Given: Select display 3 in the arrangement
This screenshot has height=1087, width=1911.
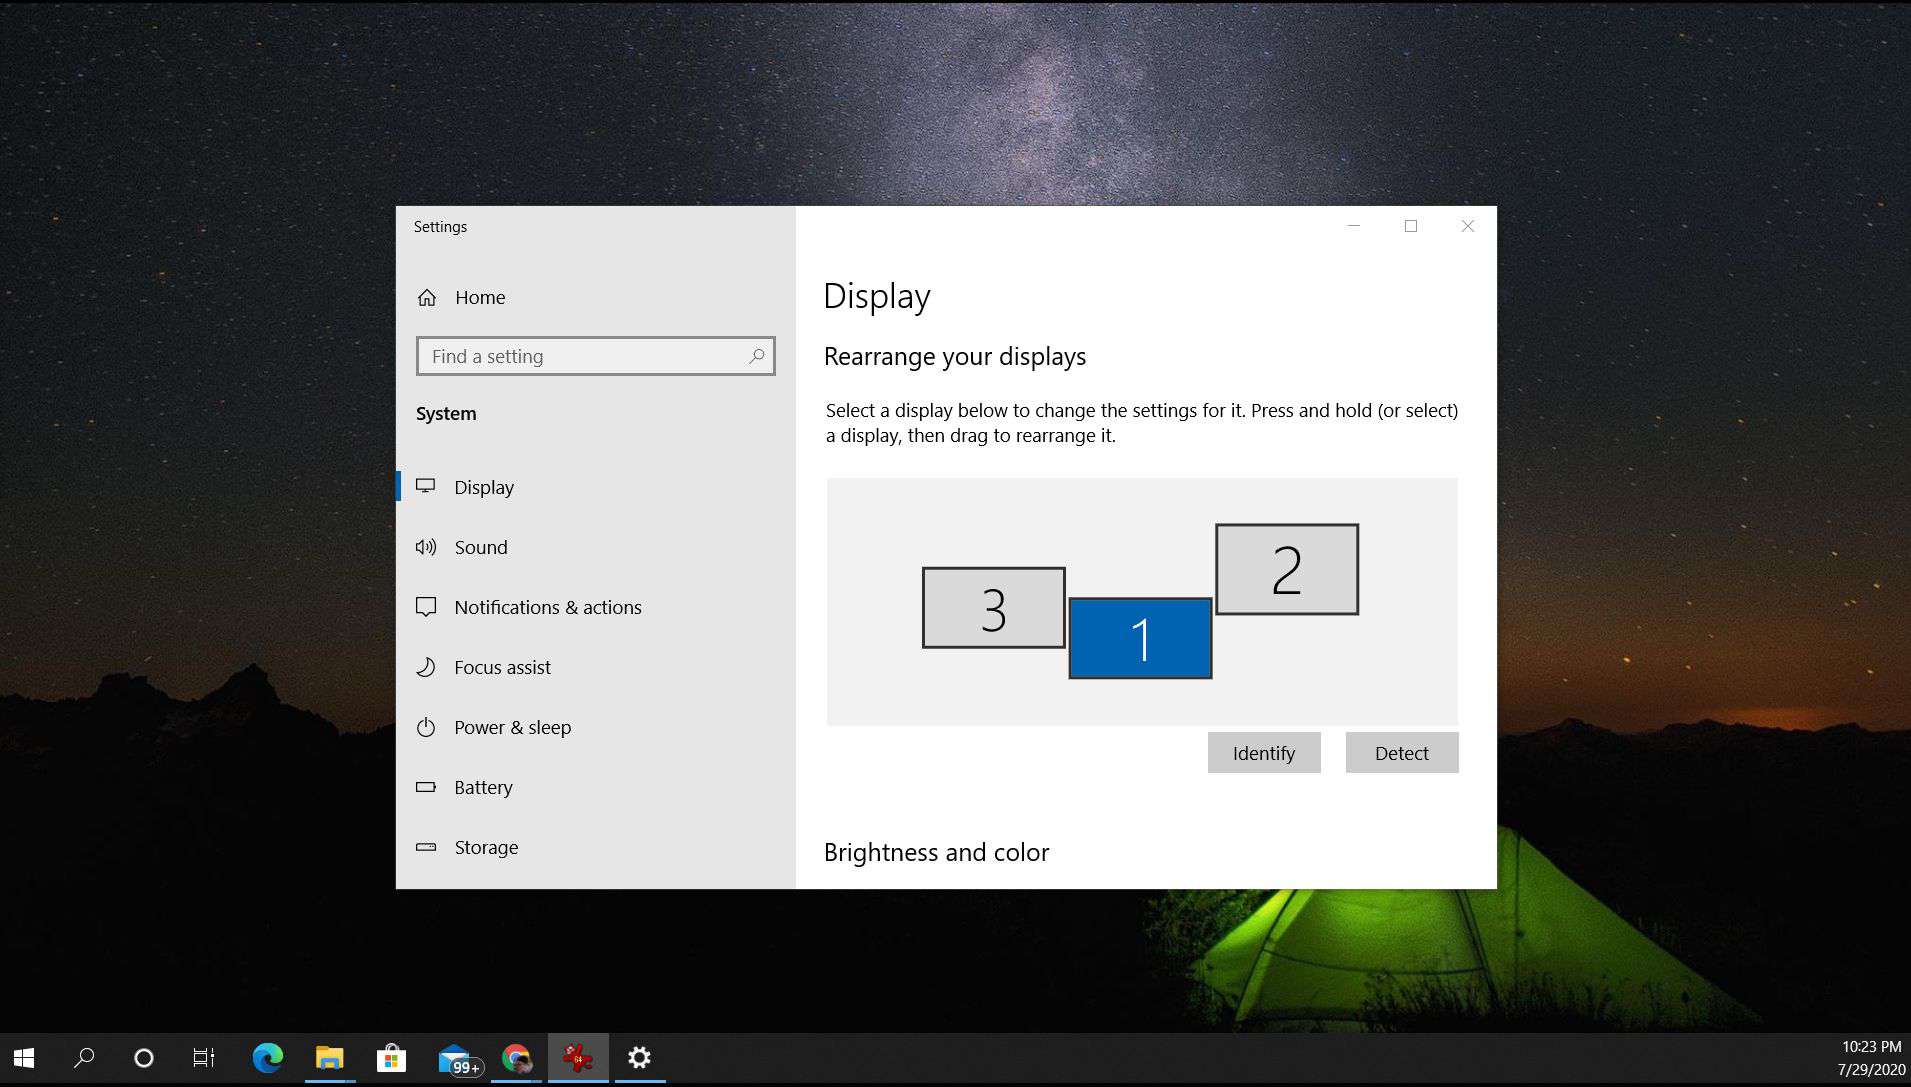Looking at the screenshot, I should 993,608.
